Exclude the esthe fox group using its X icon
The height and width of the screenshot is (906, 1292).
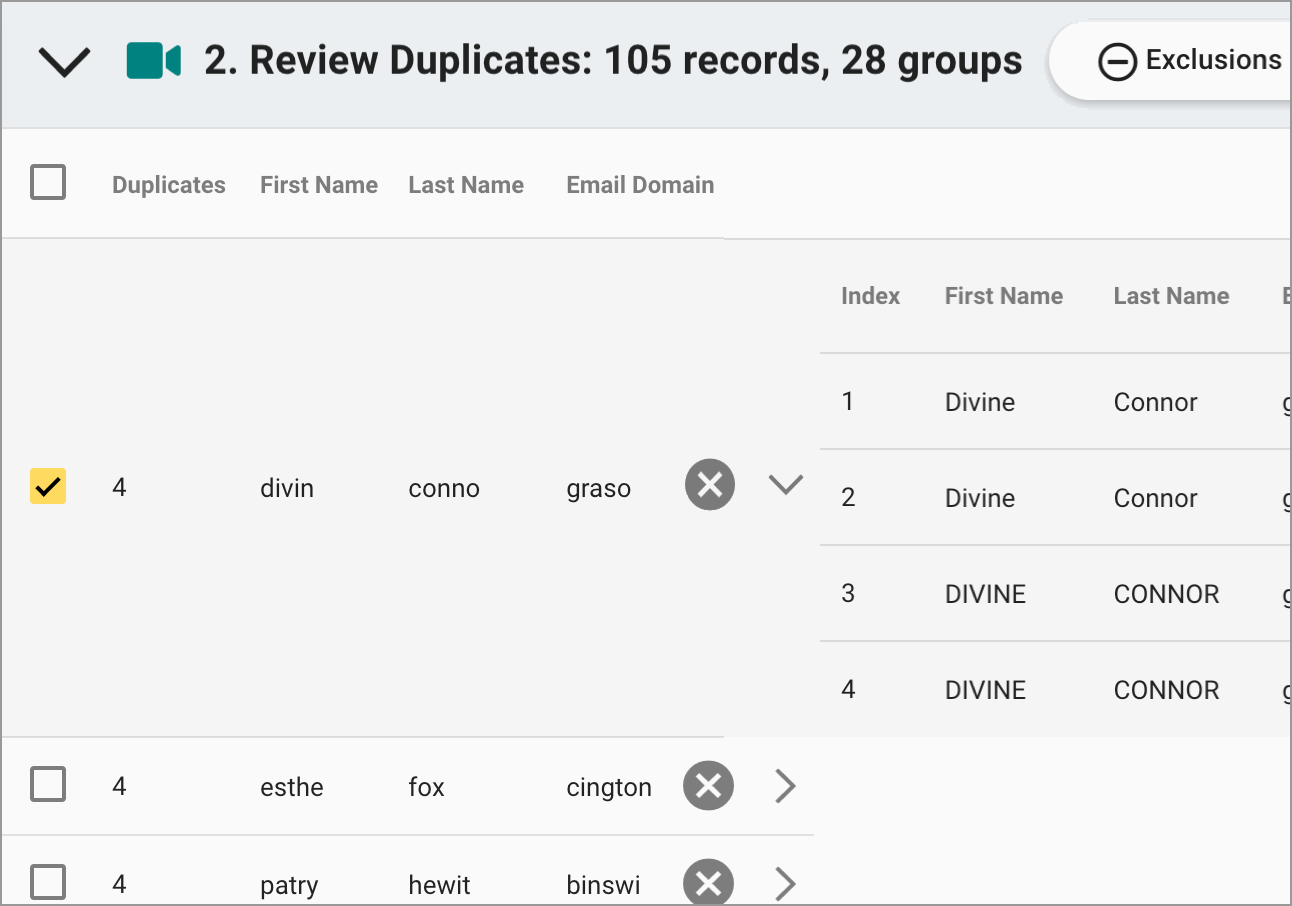pyautogui.click(x=709, y=785)
